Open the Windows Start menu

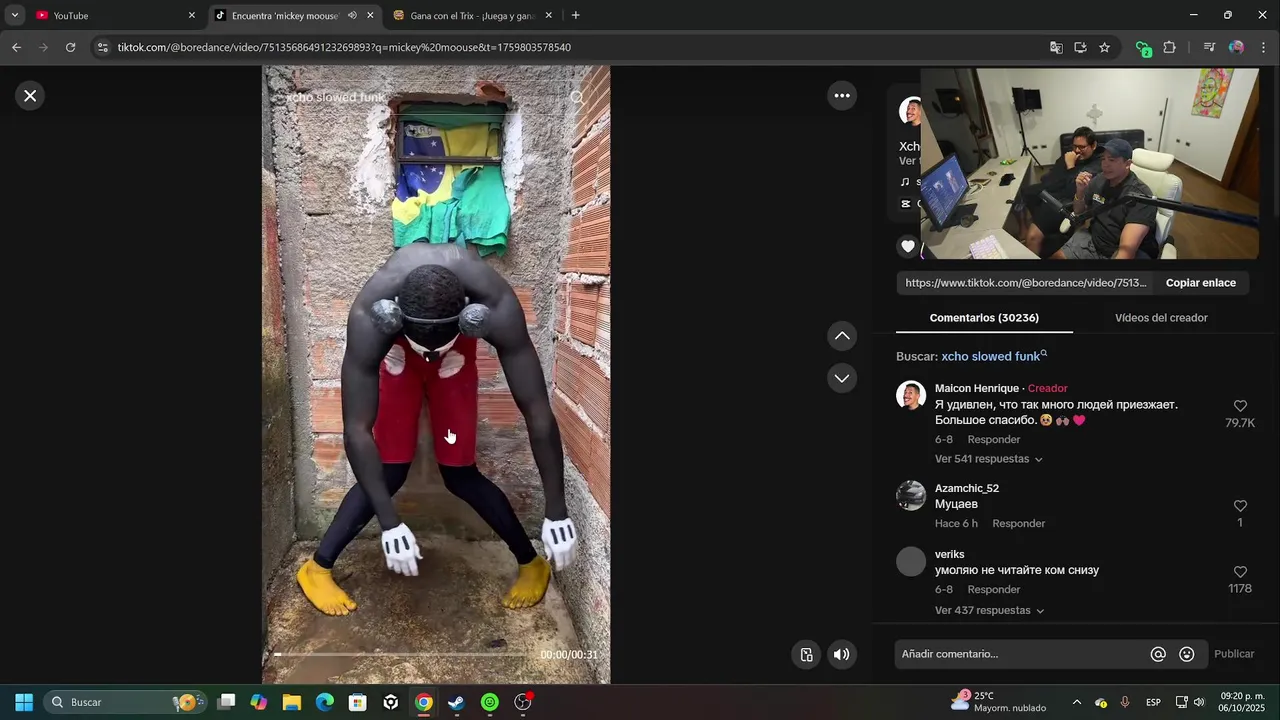tap(24, 702)
